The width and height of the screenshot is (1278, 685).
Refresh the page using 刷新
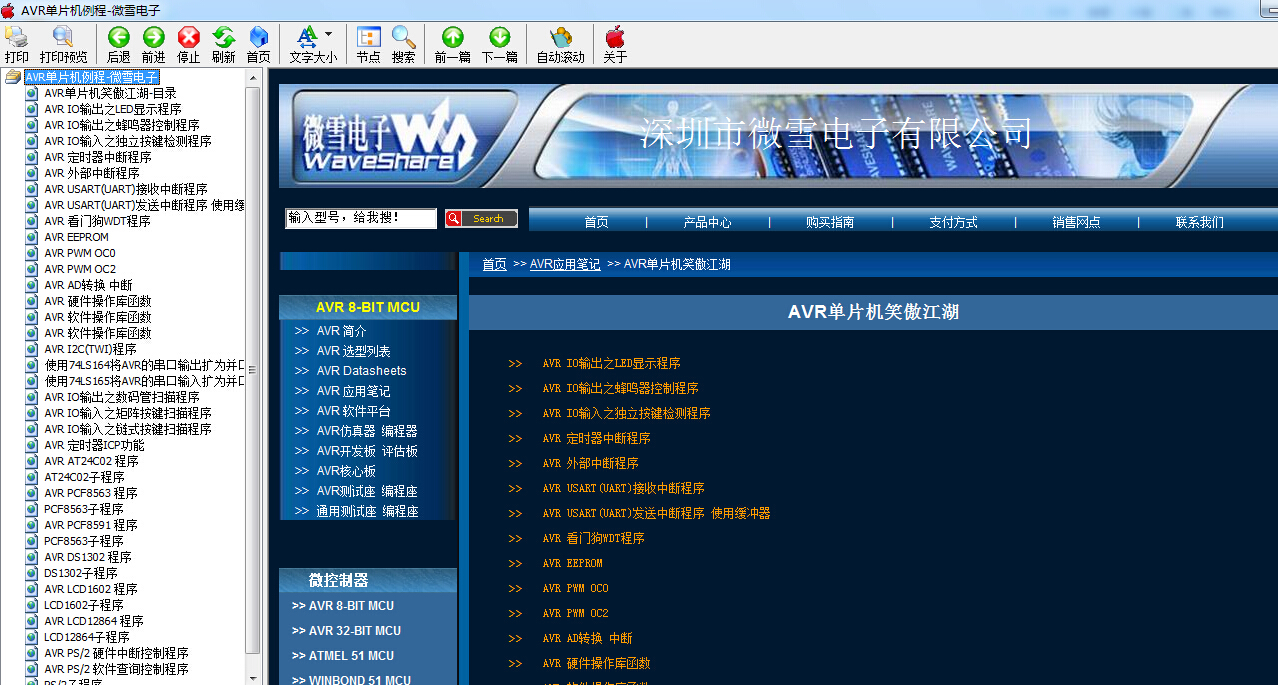[x=224, y=37]
